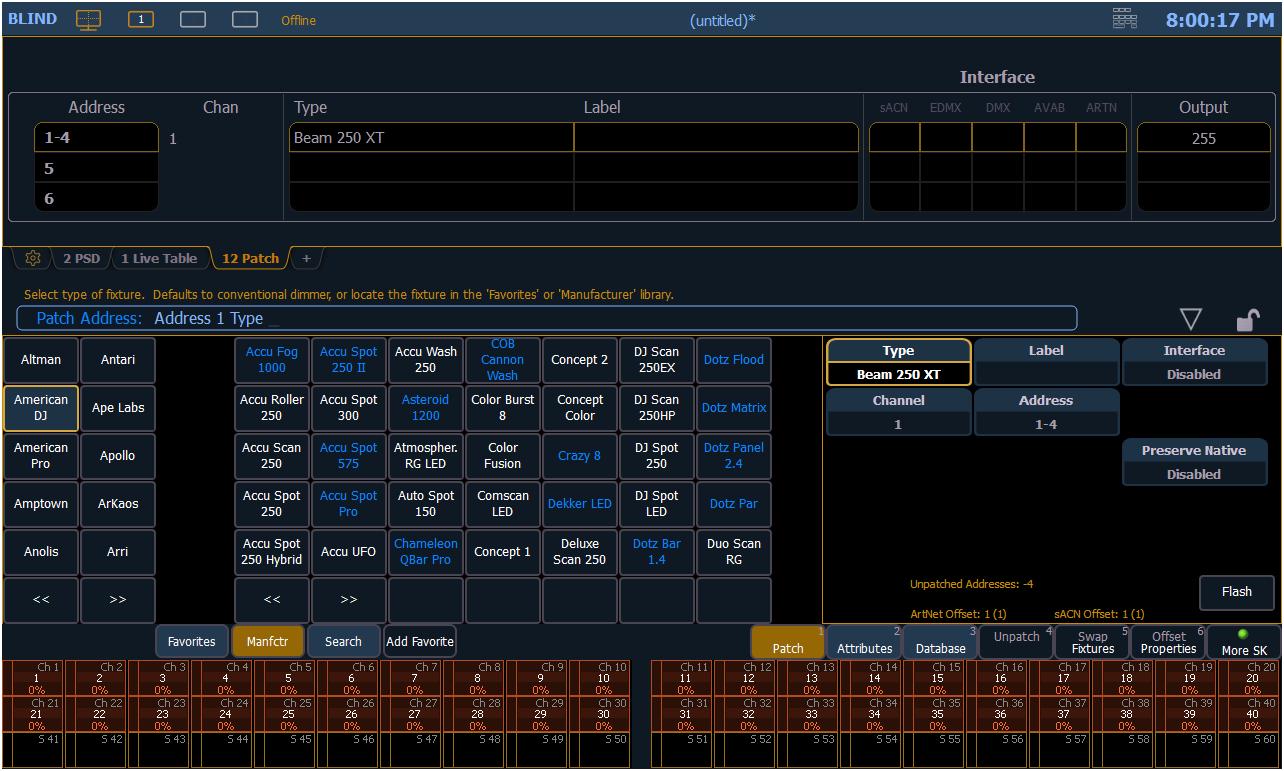Switch to the 1 Live Table tab
1284x771 pixels.
[x=159, y=258]
